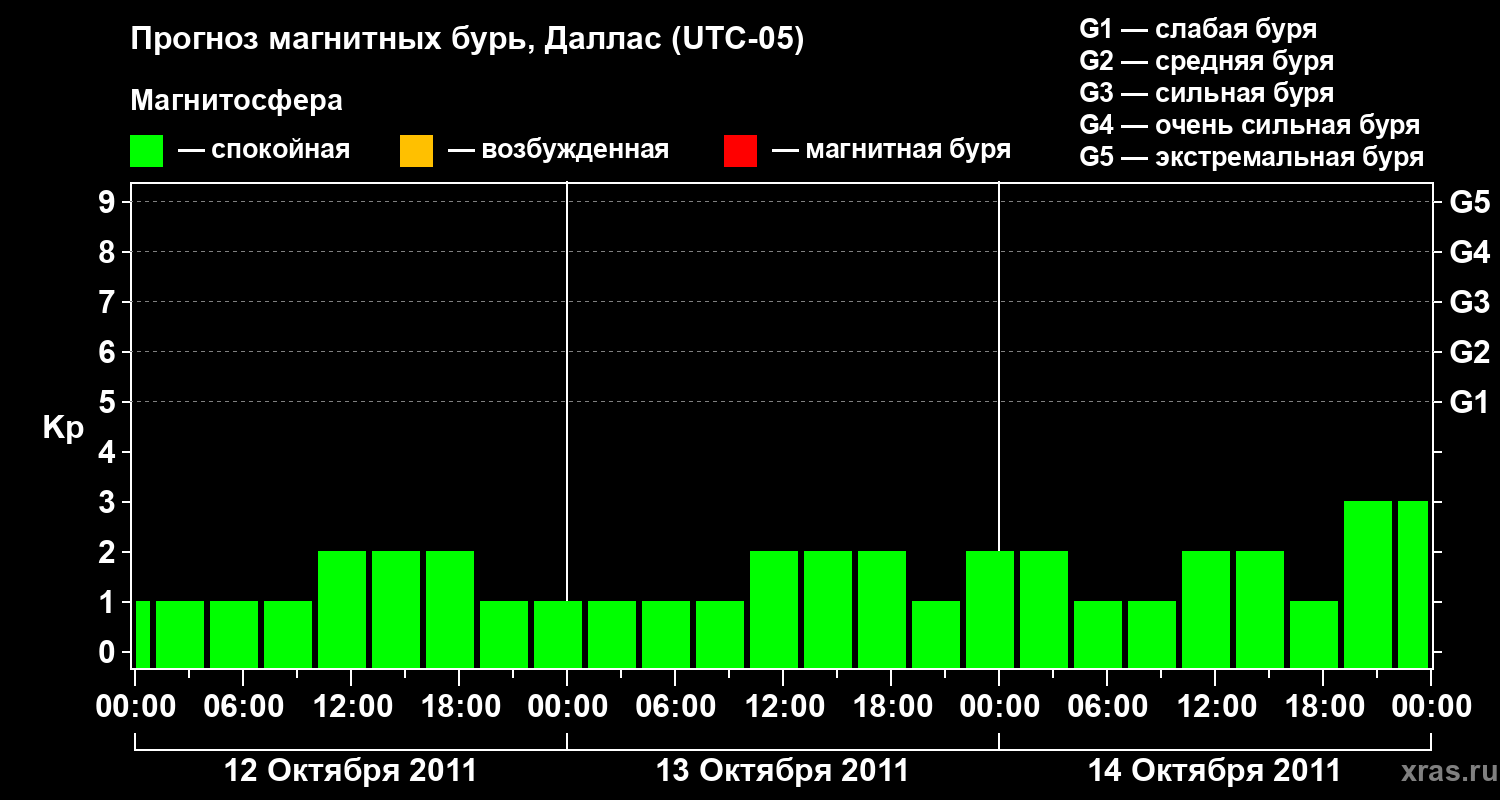The image size is (1500, 800).
Task: Click the first Kp 2 bar on 12 Октября
Action: 342,609
